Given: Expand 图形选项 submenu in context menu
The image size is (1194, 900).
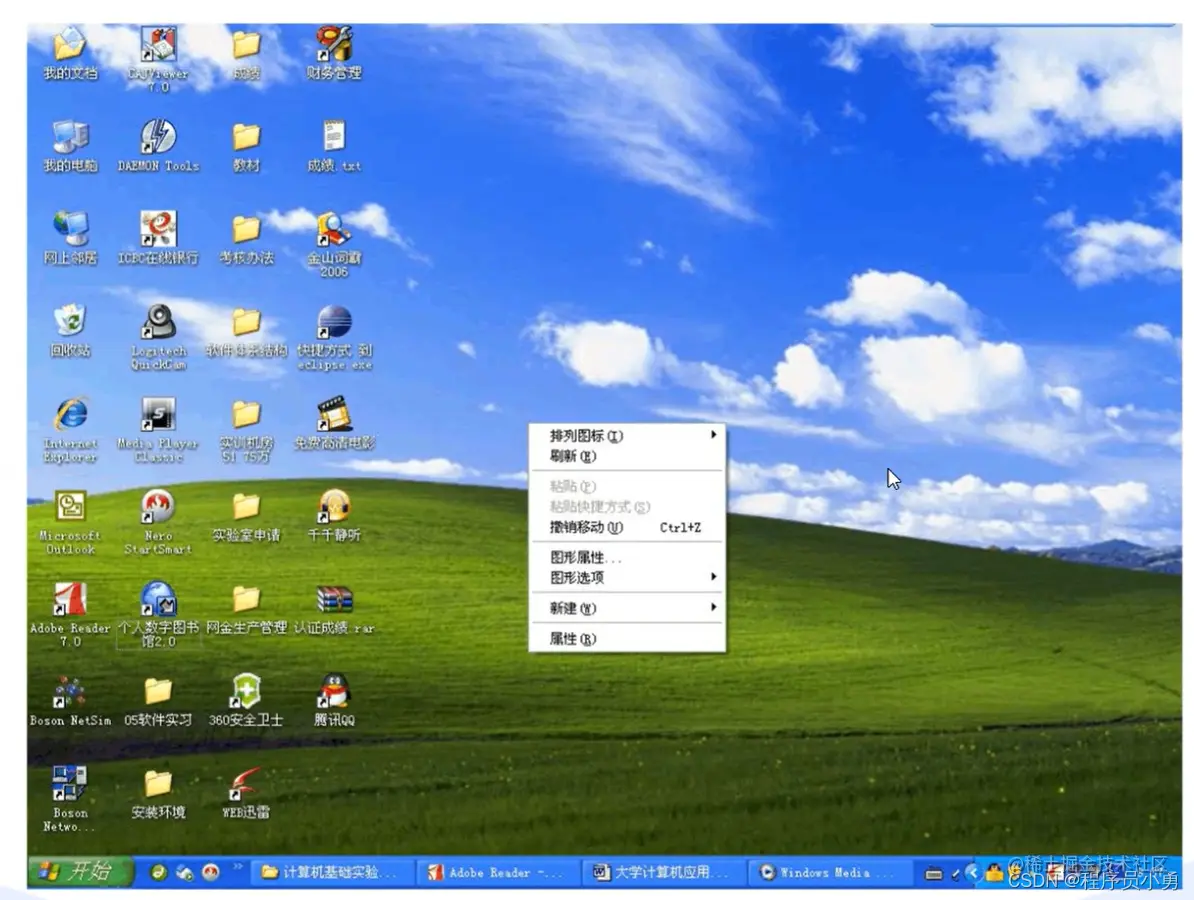Looking at the screenshot, I should coord(627,577).
